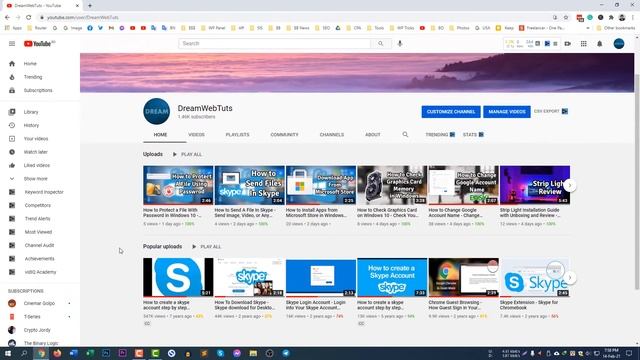Switch to the About tab
The height and width of the screenshot is (360, 640).
(x=373, y=135)
